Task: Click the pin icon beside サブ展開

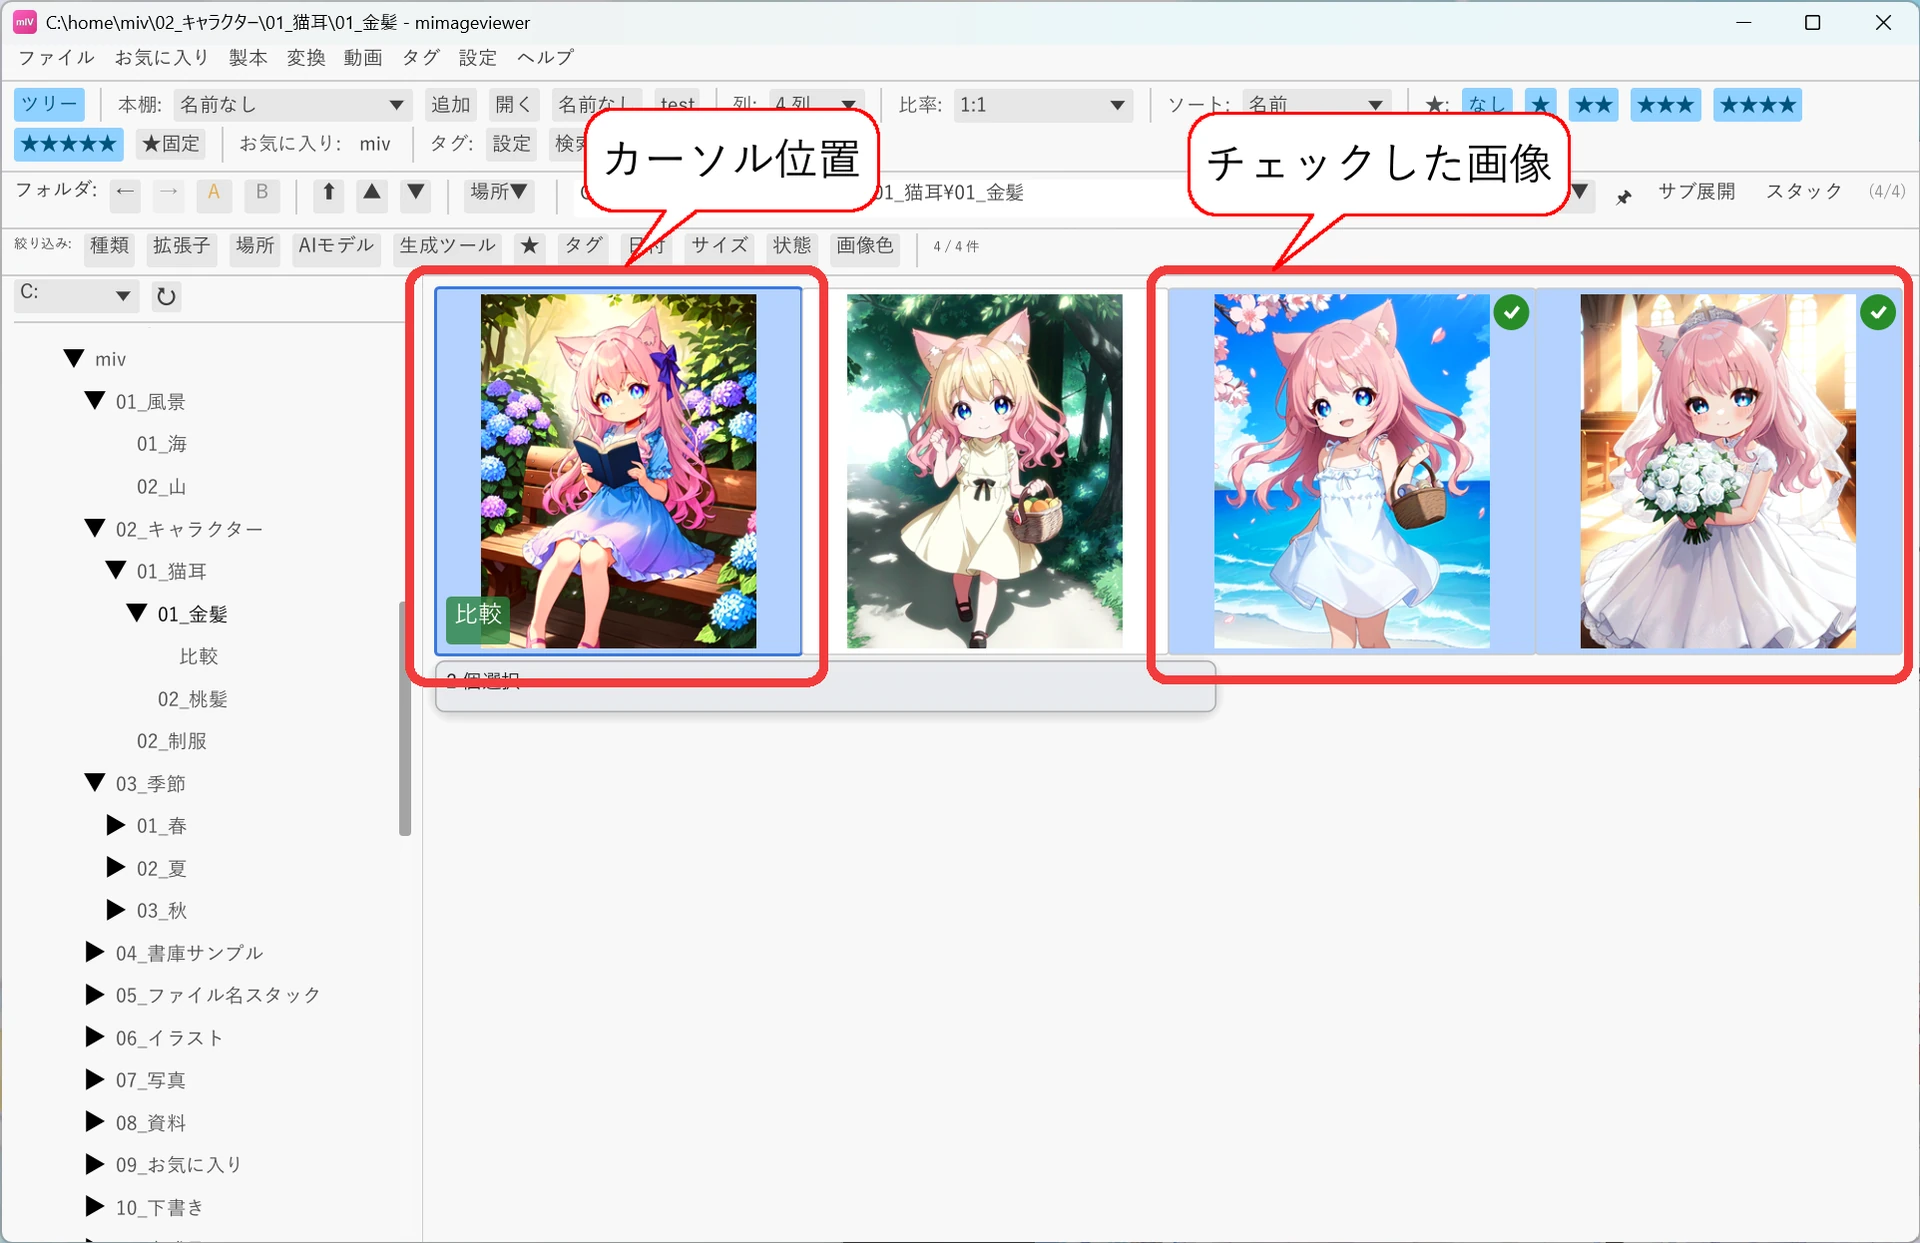Action: (1624, 197)
